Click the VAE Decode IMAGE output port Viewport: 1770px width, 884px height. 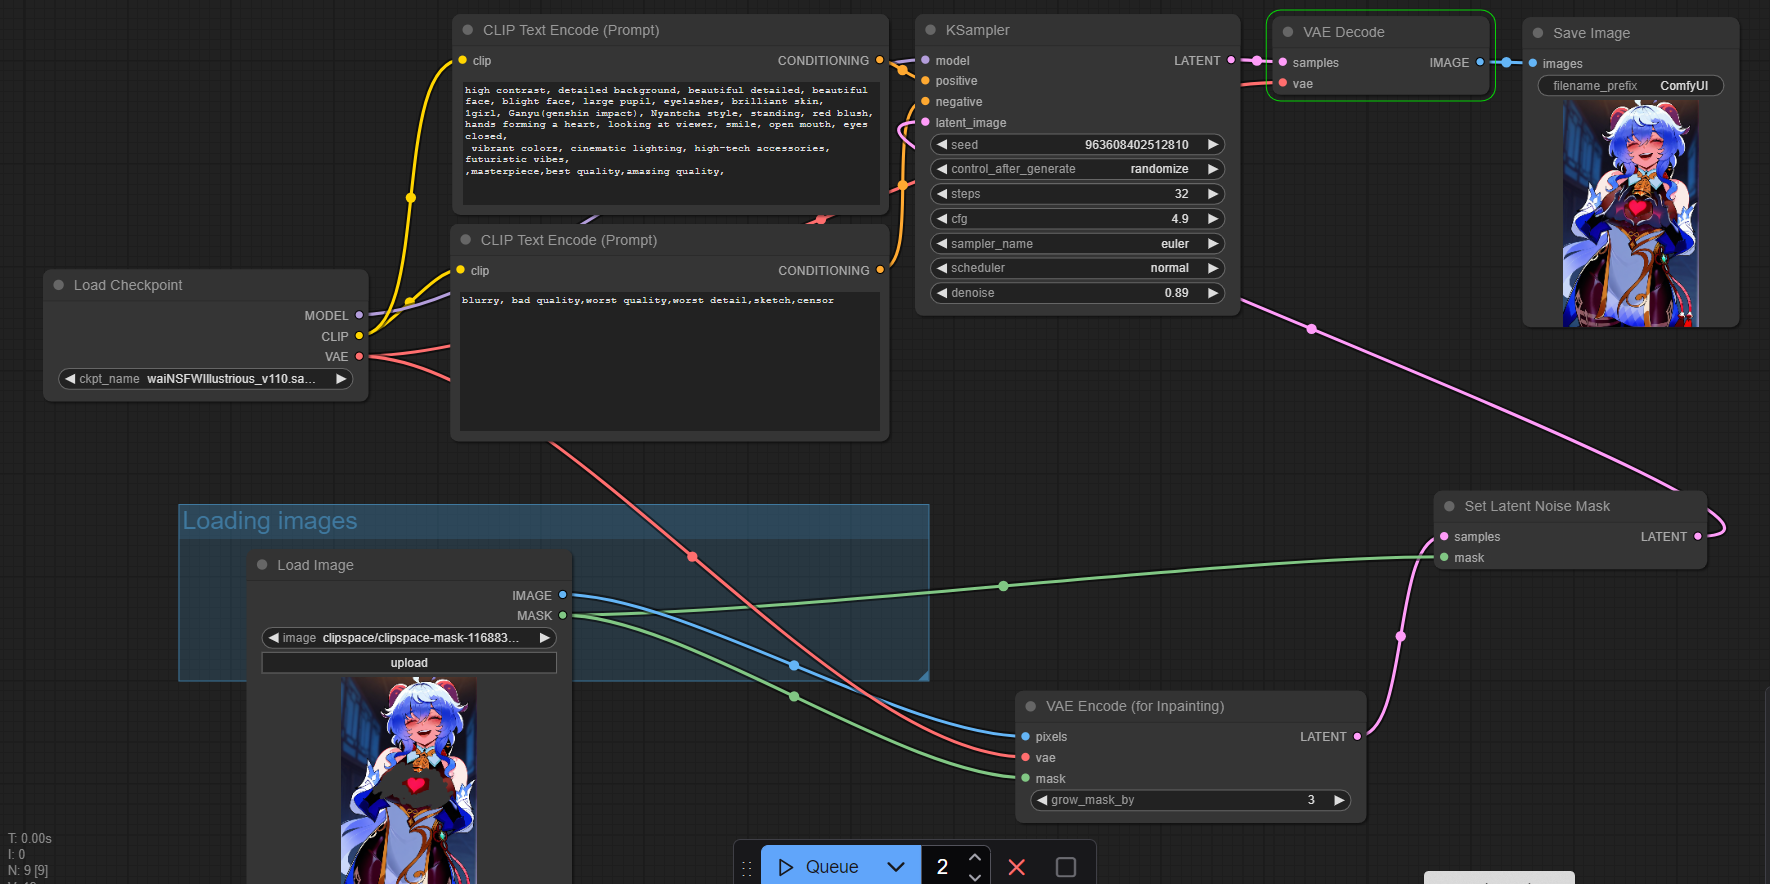pos(1480,62)
